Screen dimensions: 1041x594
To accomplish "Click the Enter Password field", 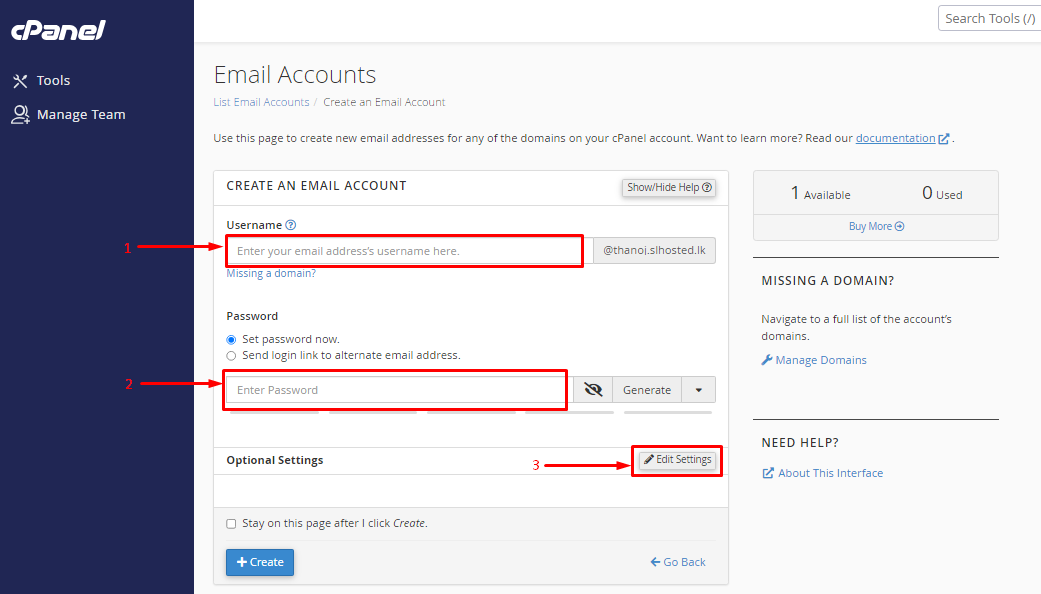I will coord(396,390).
